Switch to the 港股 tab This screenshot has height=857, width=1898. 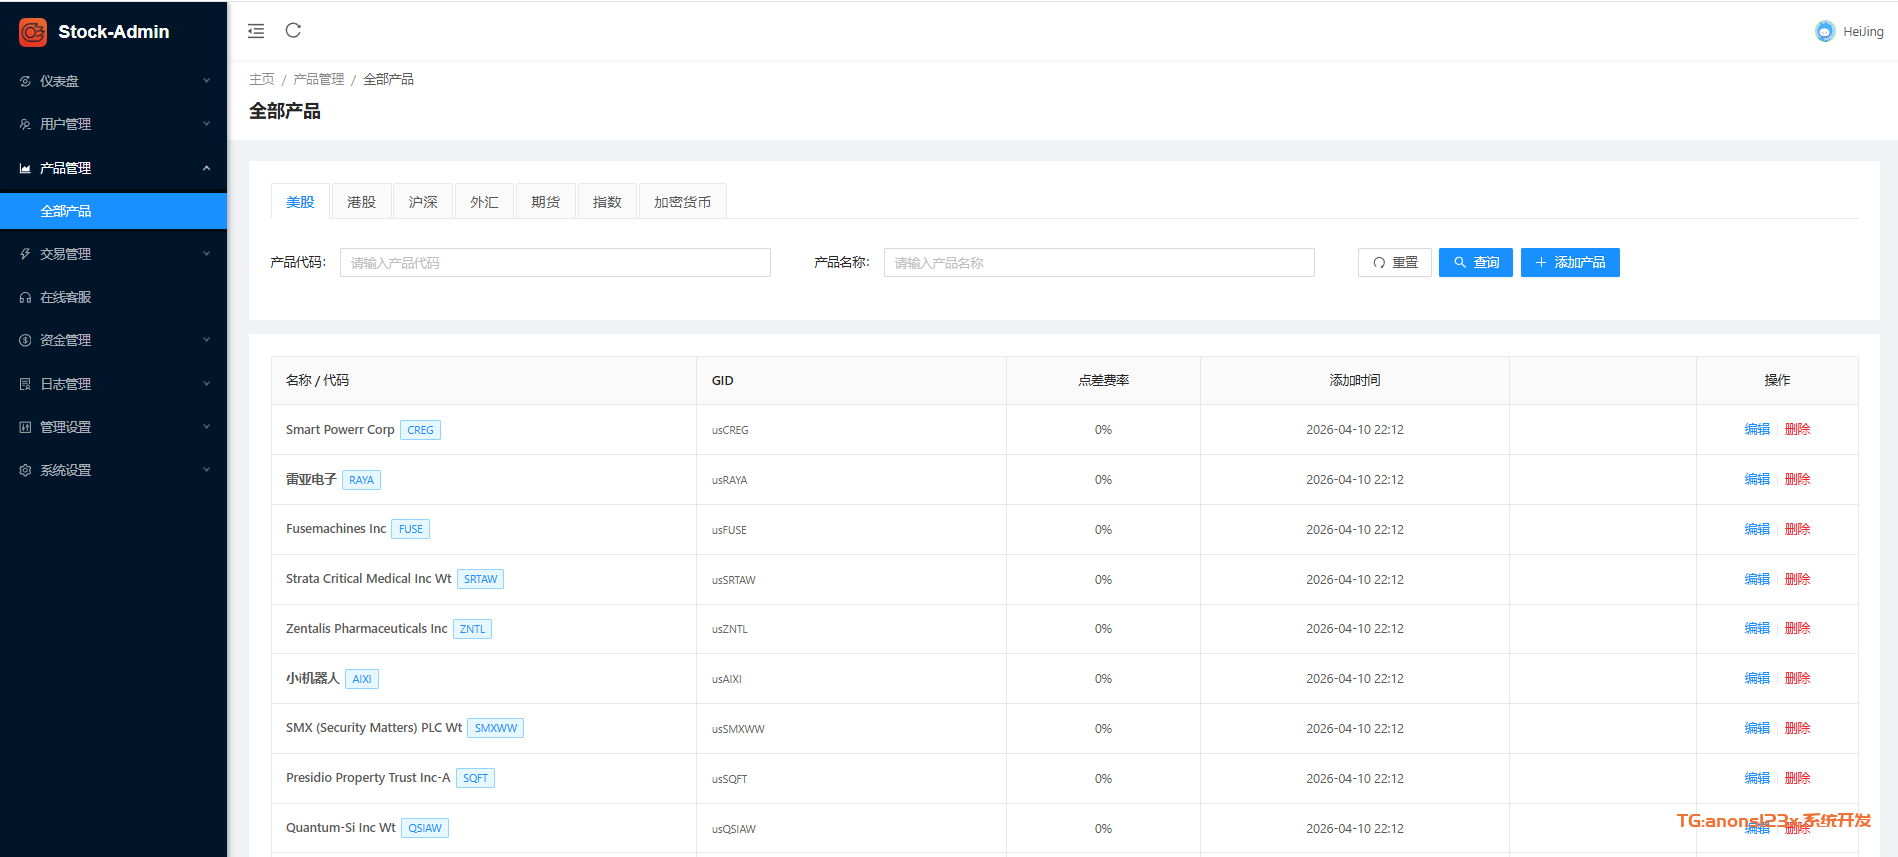point(361,202)
